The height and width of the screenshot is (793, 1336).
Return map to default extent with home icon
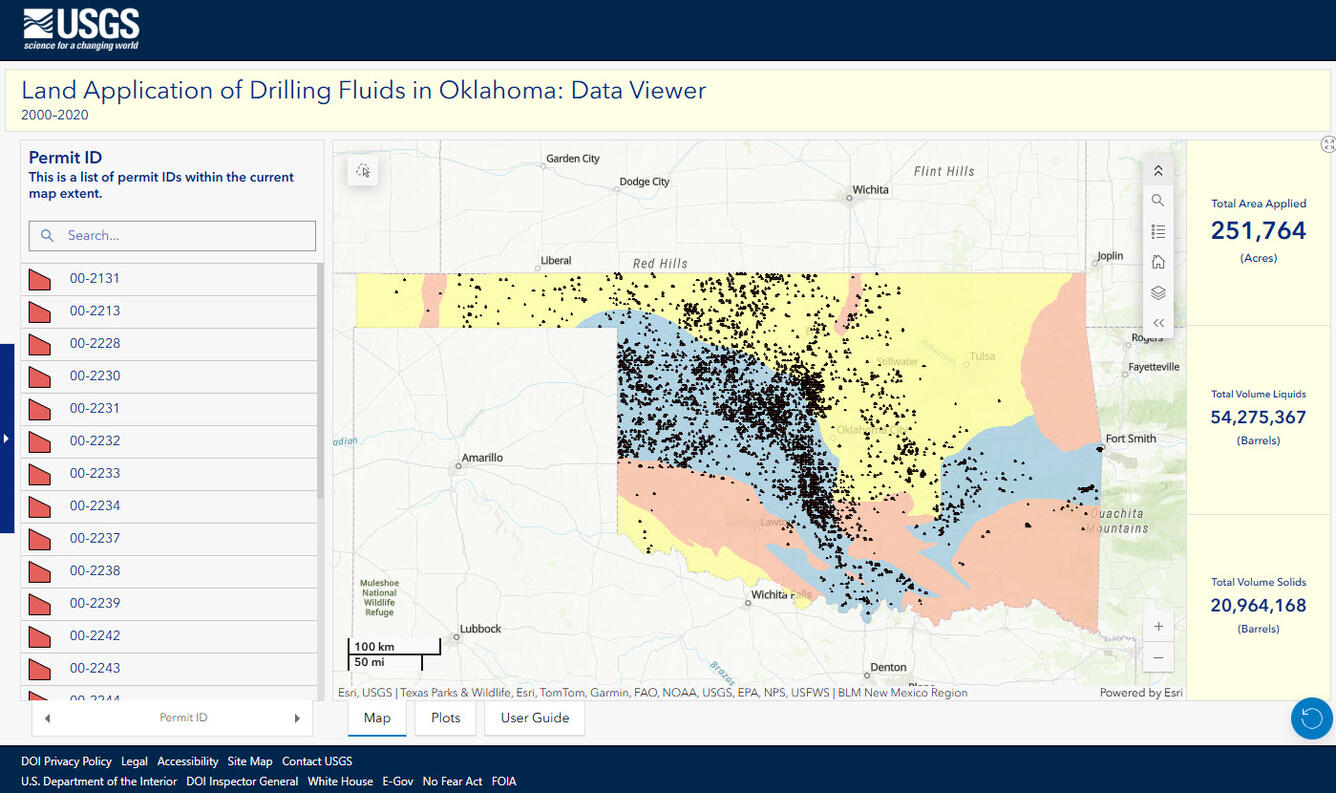(1157, 262)
